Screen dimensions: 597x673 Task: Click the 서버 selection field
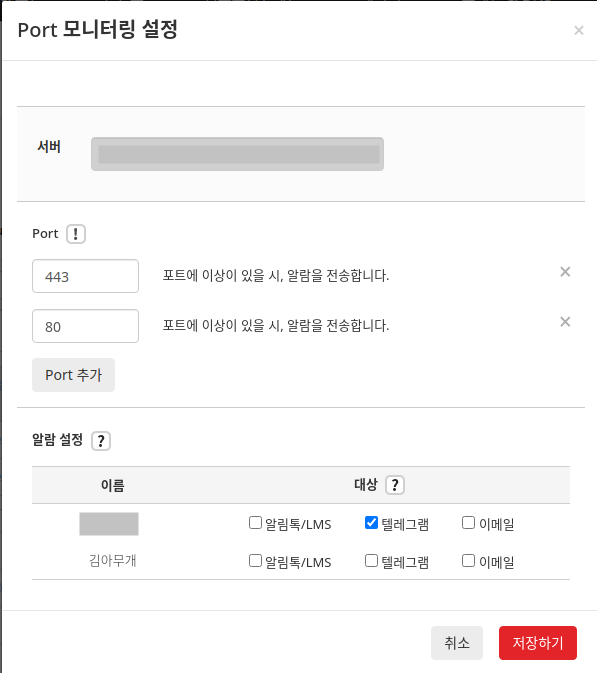pyautogui.click(x=237, y=154)
